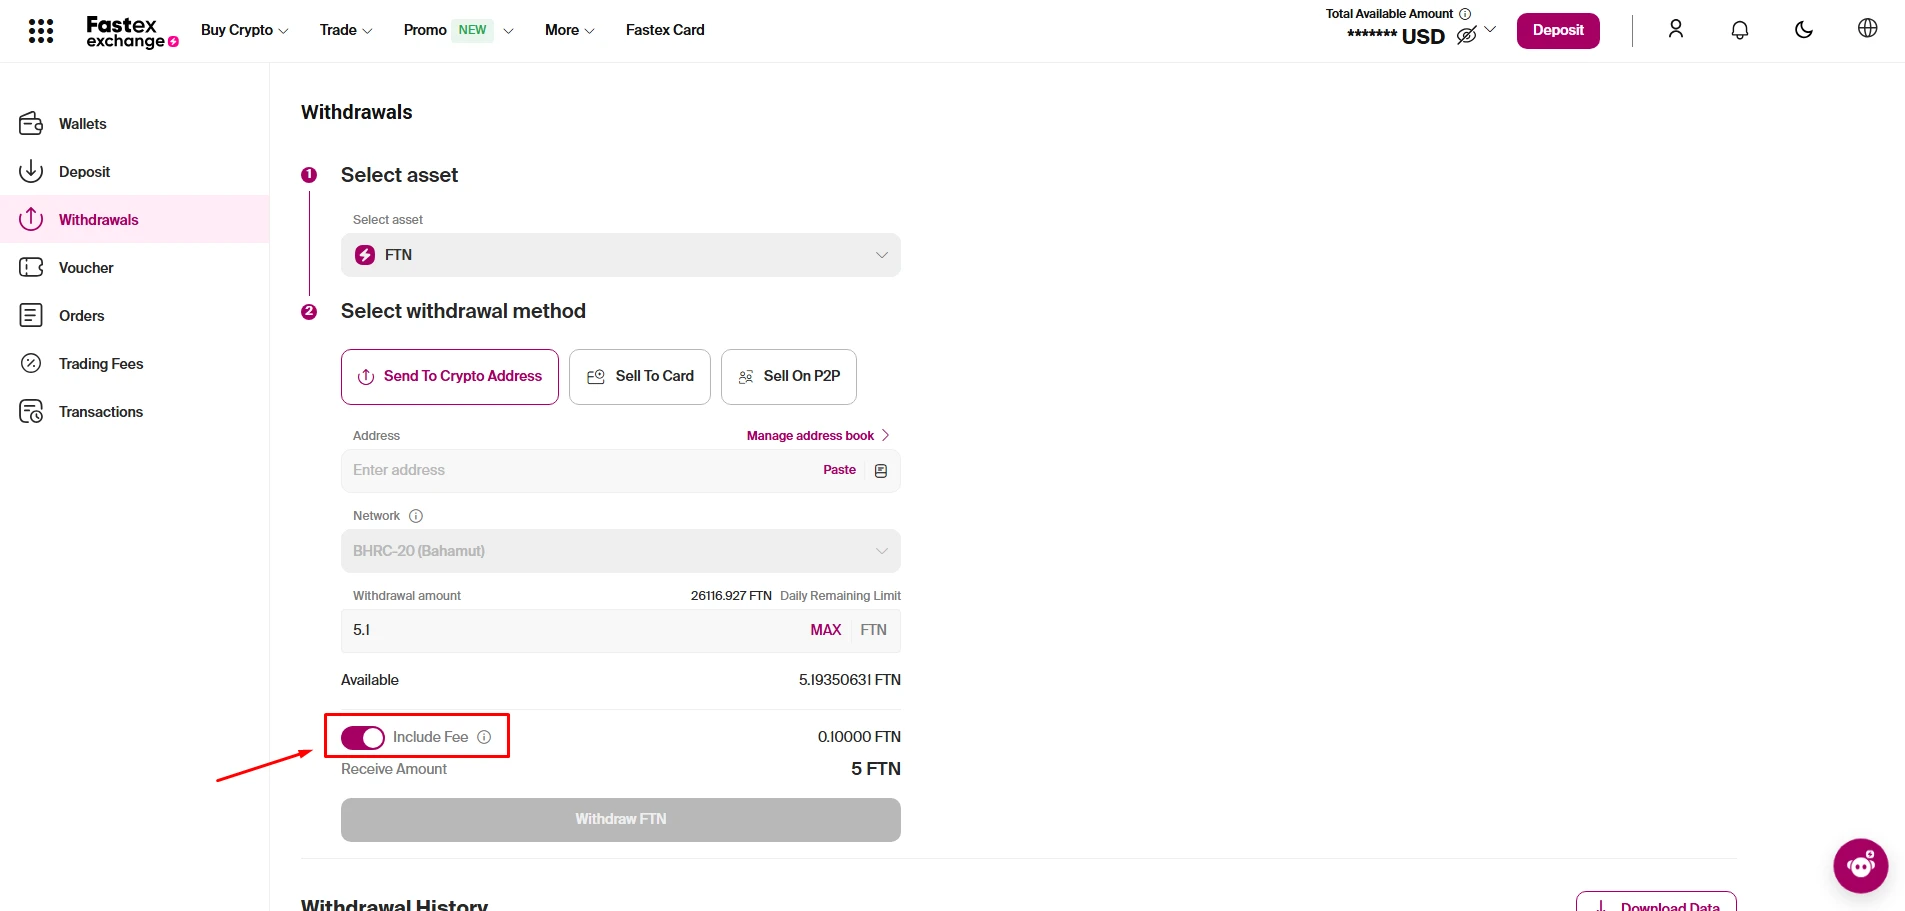This screenshot has height=911, width=1905.
Task: Open the user profile icon
Action: pyautogui.click(x=1676, y=29)
